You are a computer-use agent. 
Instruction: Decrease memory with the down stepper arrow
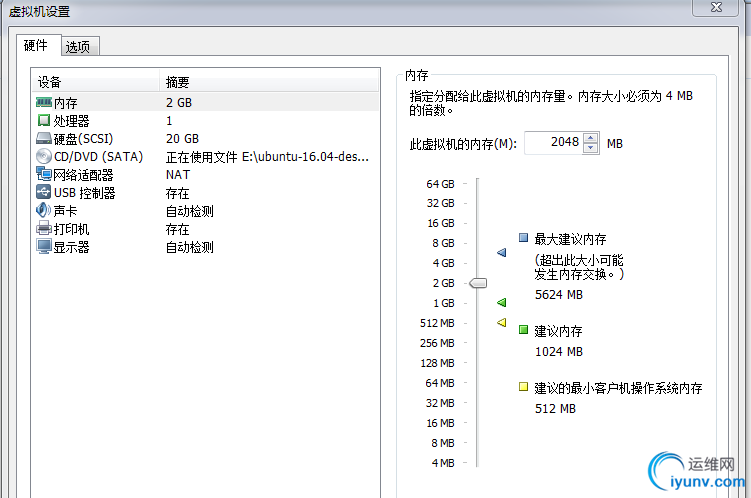tap(591, 148)
